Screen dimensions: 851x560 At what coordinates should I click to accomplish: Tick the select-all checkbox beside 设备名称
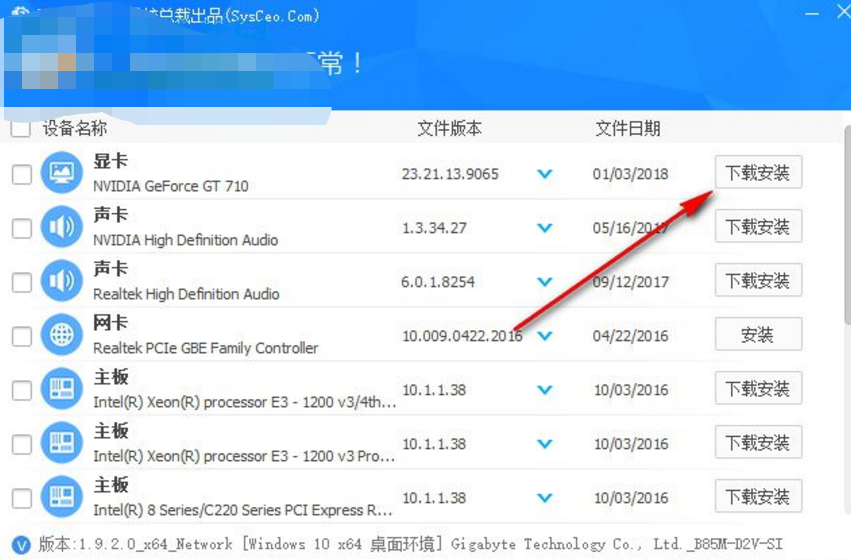pyautogui.click(x=21, y=129)
